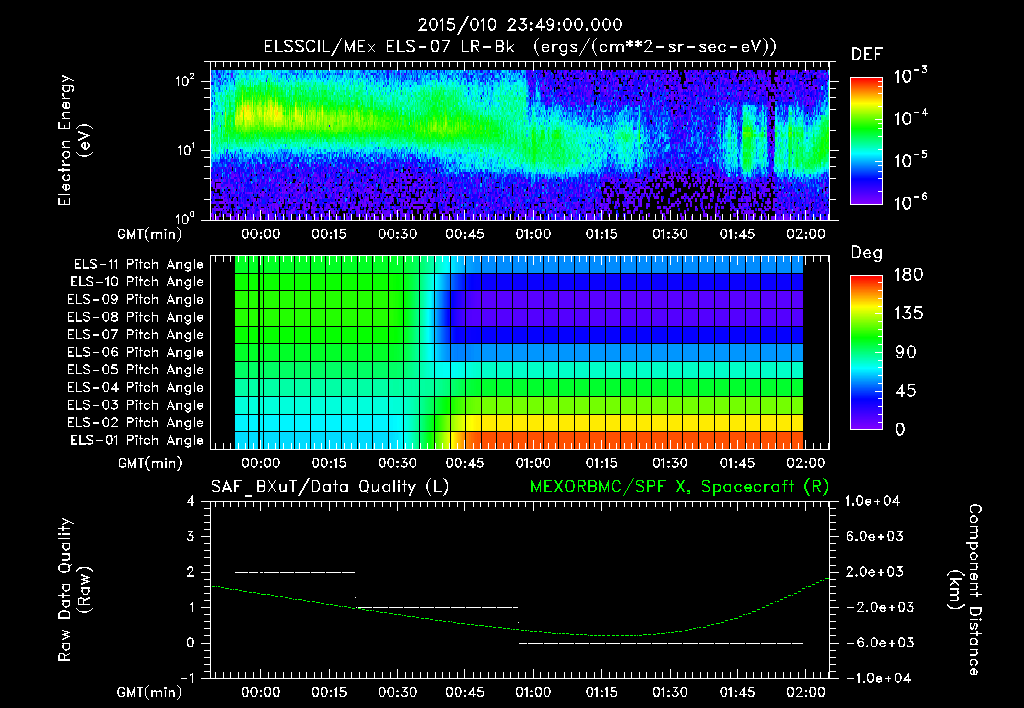Click the 45 value on Deg scale

905,391
